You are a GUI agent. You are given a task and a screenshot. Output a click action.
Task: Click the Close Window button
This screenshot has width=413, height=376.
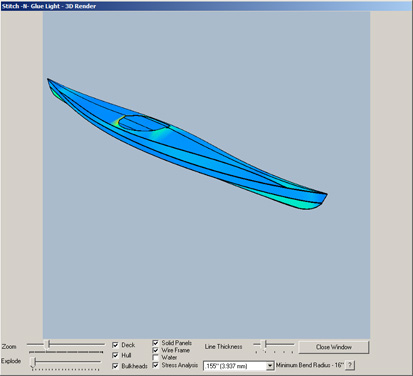[x=334, y=347]
